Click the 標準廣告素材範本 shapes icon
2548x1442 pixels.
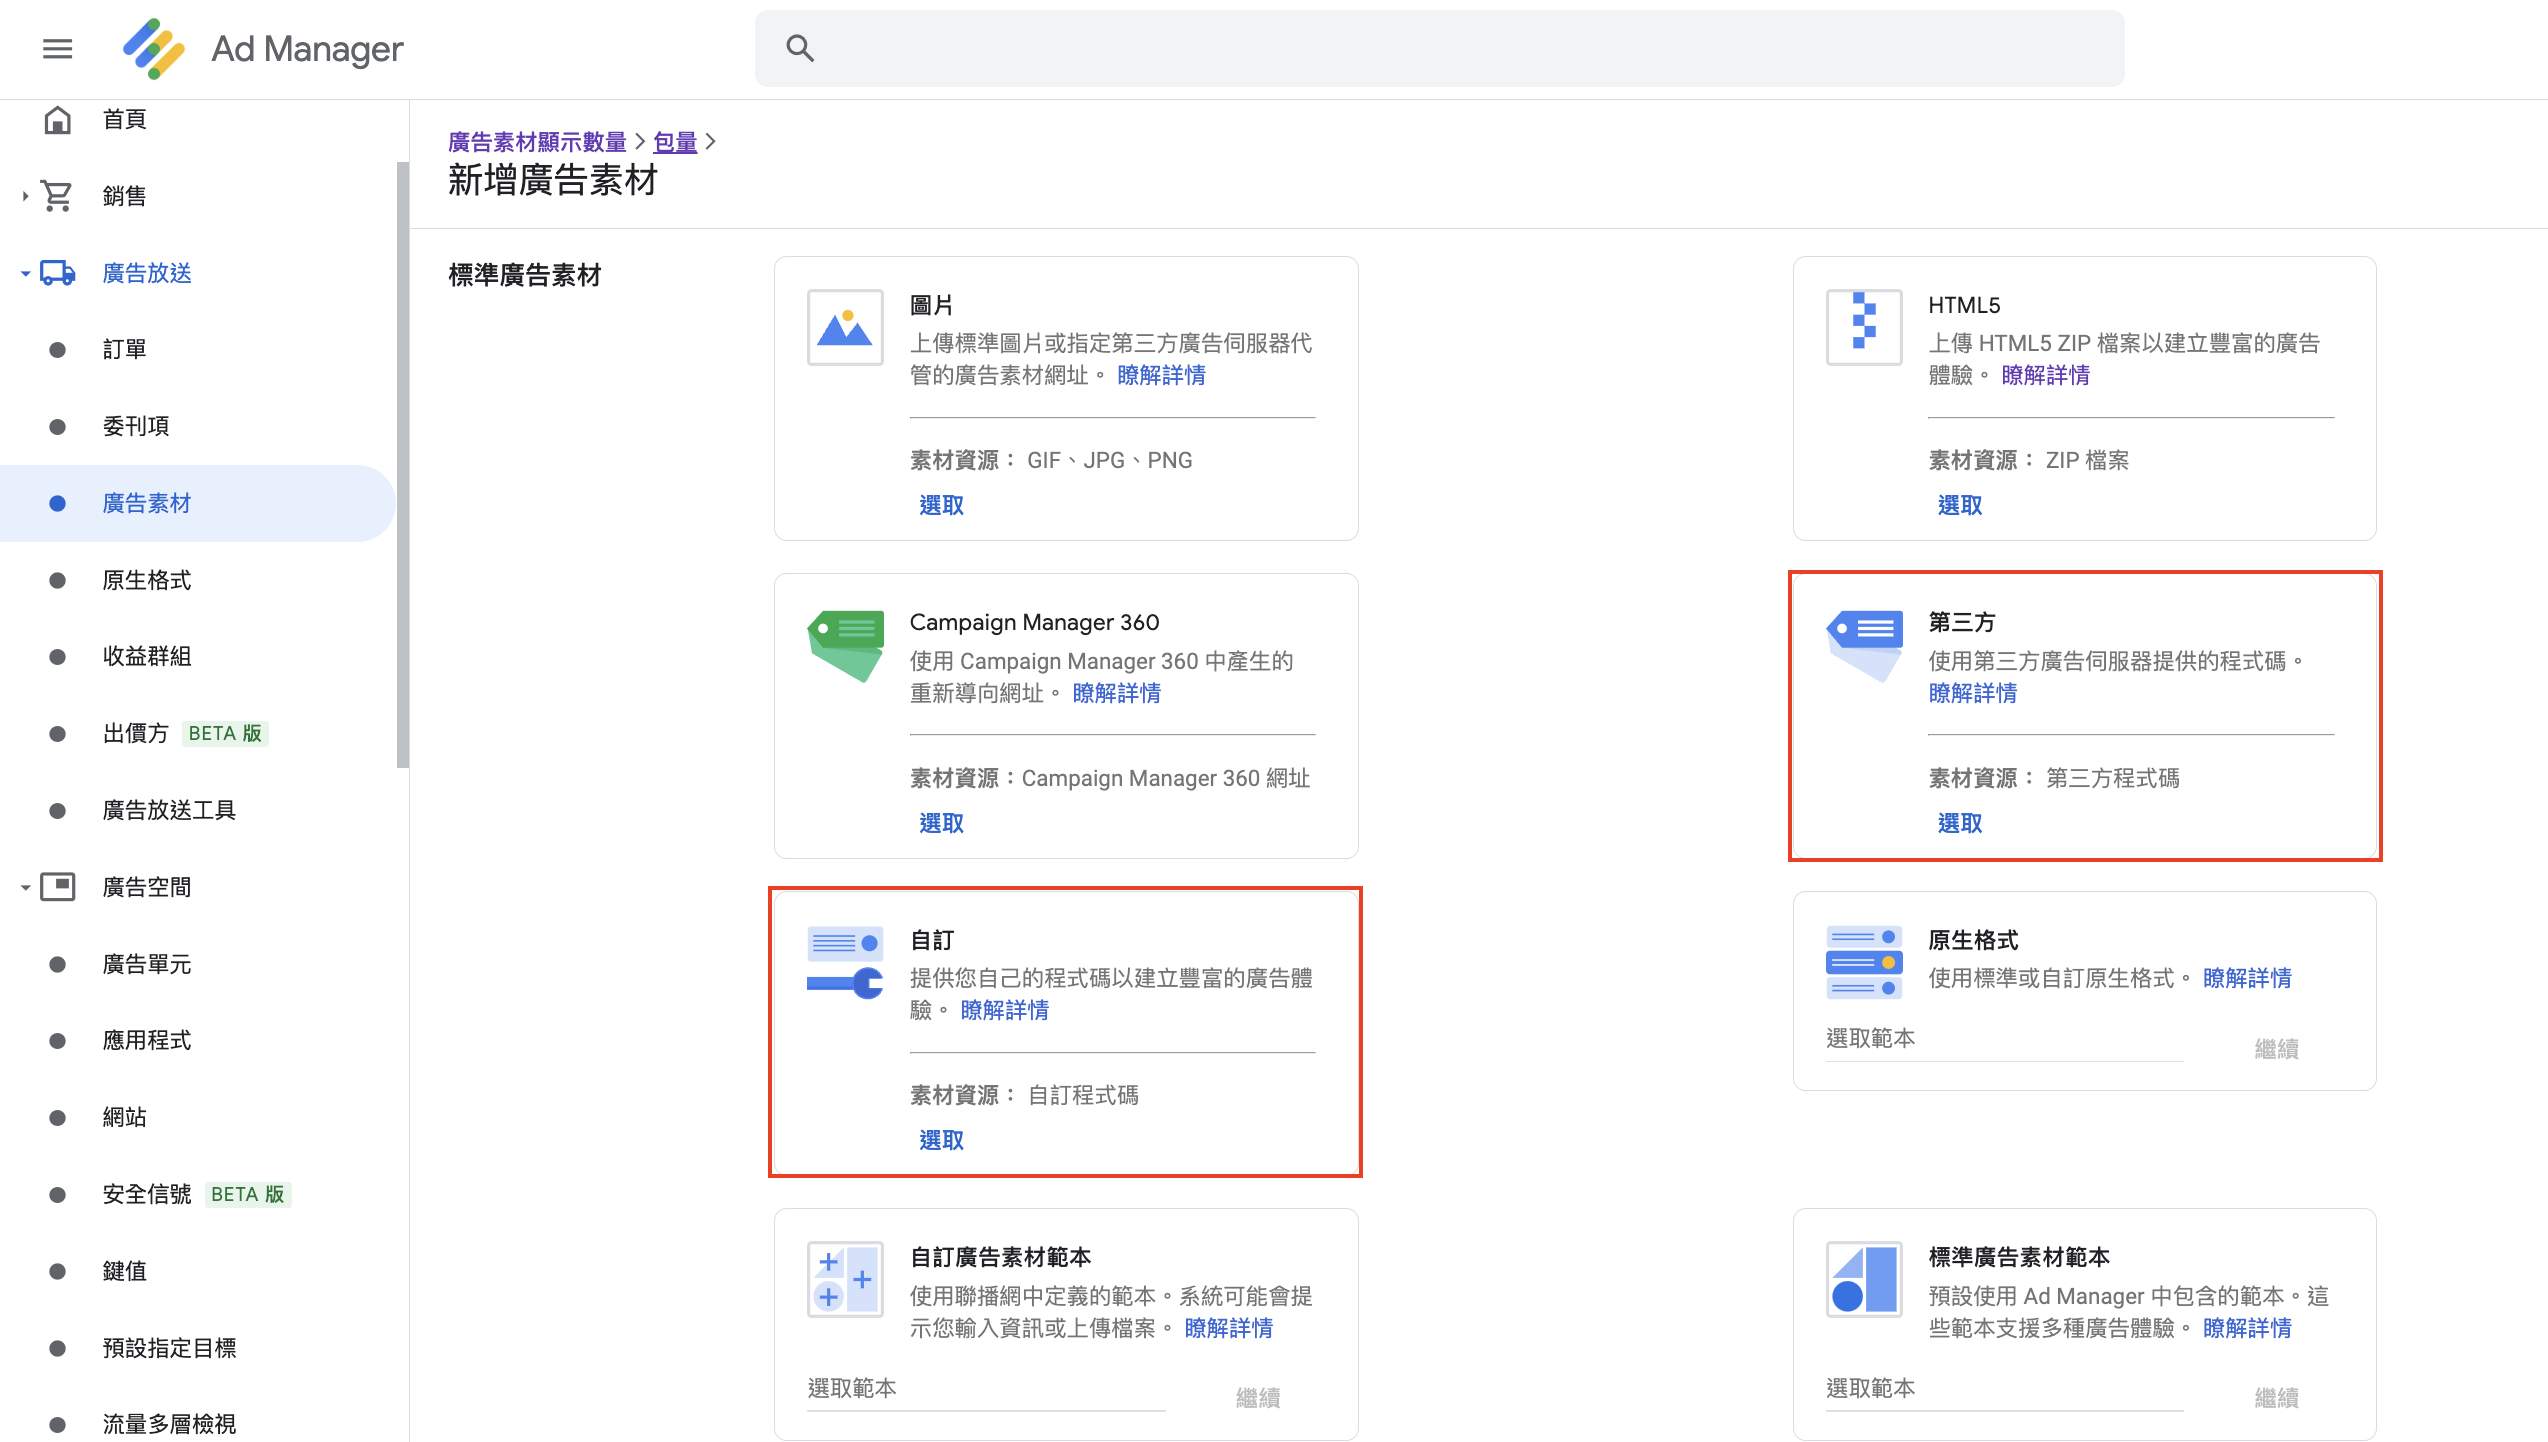pos(1864,1280)
